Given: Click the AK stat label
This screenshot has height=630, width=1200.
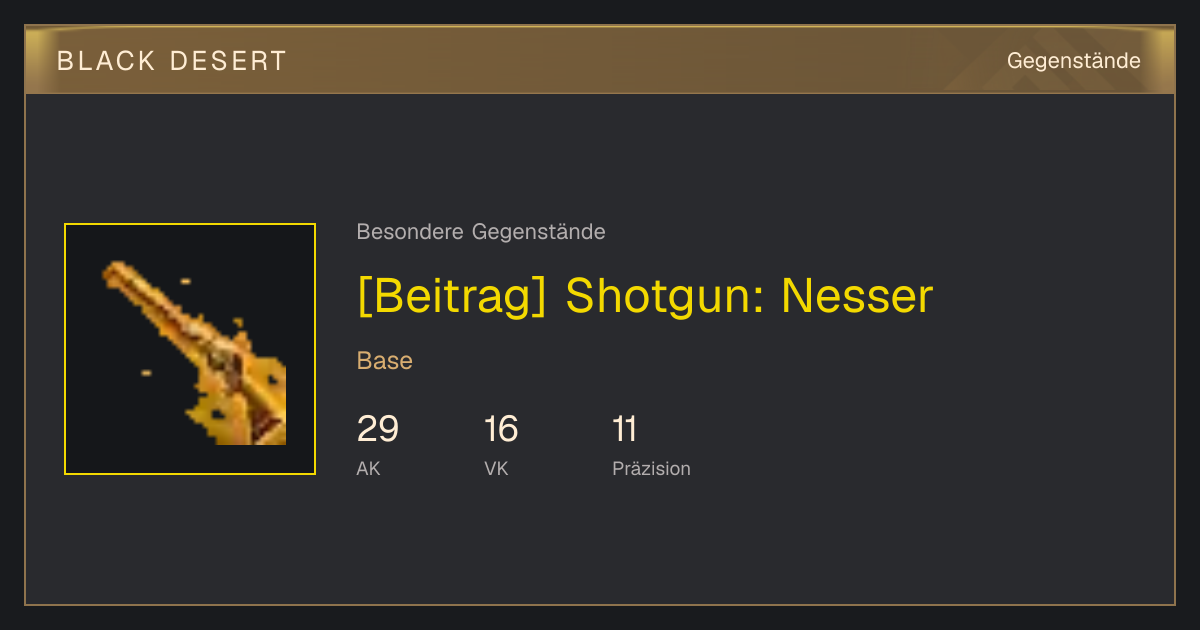Looking at the screenshot, I should [369, 468].
